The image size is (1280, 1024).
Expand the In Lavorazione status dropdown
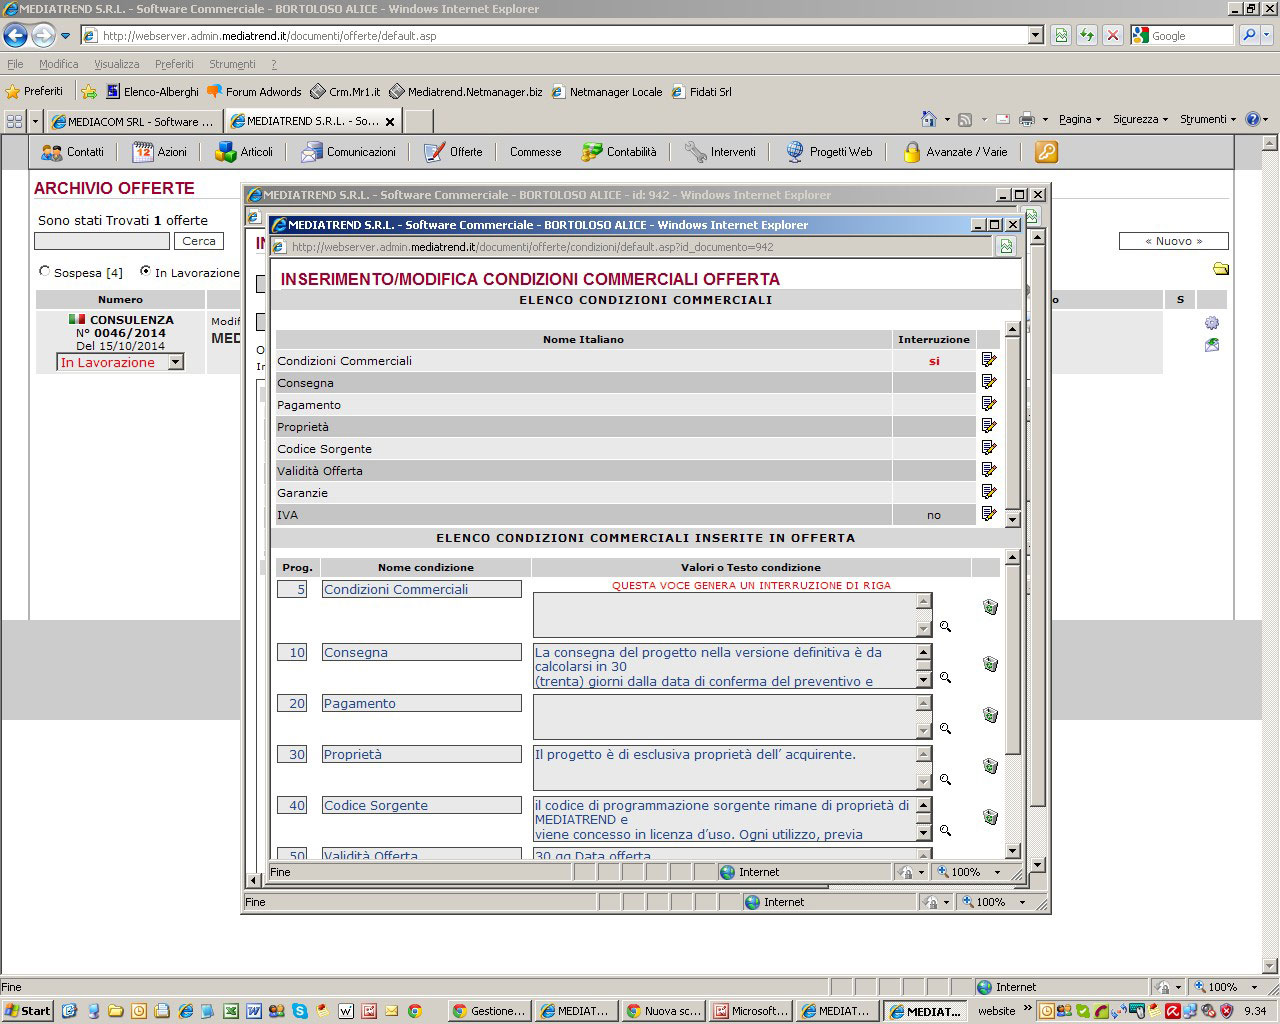click(175, 363)
